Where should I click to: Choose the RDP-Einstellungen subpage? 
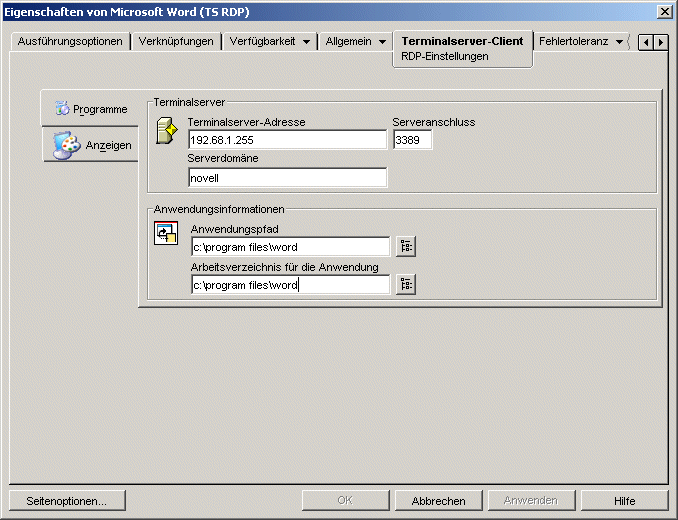click(x=445, y=57)
